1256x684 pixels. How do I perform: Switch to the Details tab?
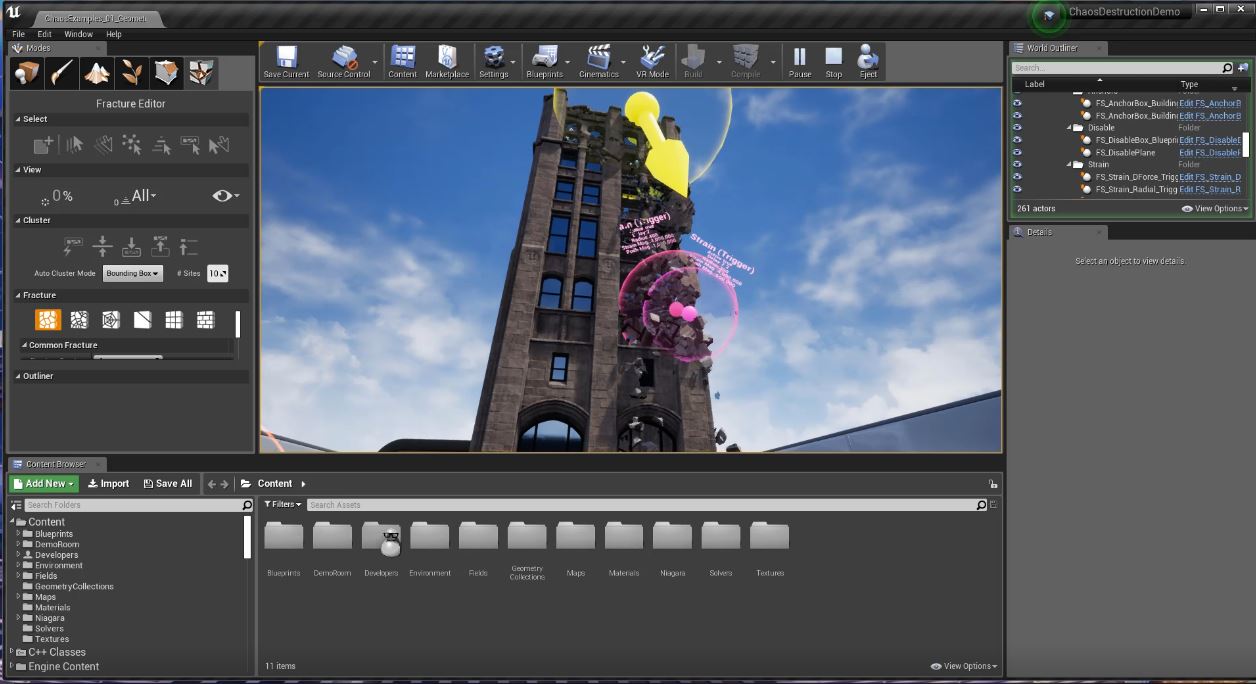click(1039, 232)
